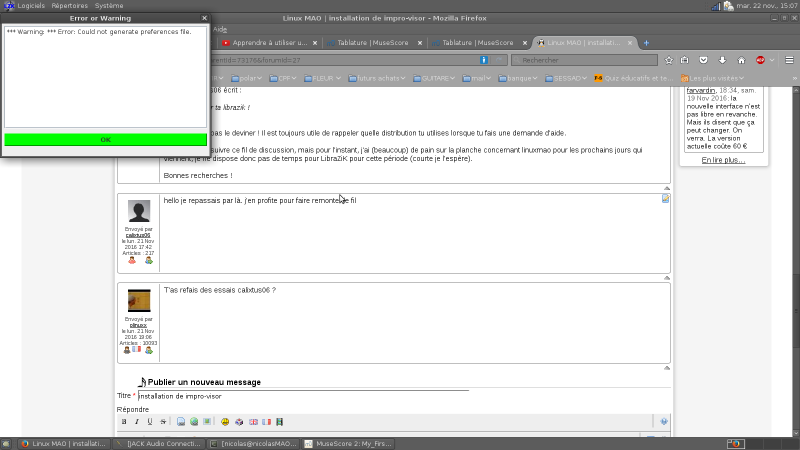Screen dimensions: 800x450
Task: Expand the banque bookmarks folder
Action: [x=518, y=78]
